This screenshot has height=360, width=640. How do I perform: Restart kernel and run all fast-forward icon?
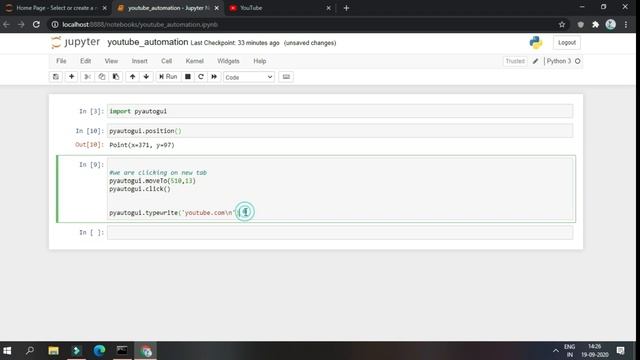point(214,77)
